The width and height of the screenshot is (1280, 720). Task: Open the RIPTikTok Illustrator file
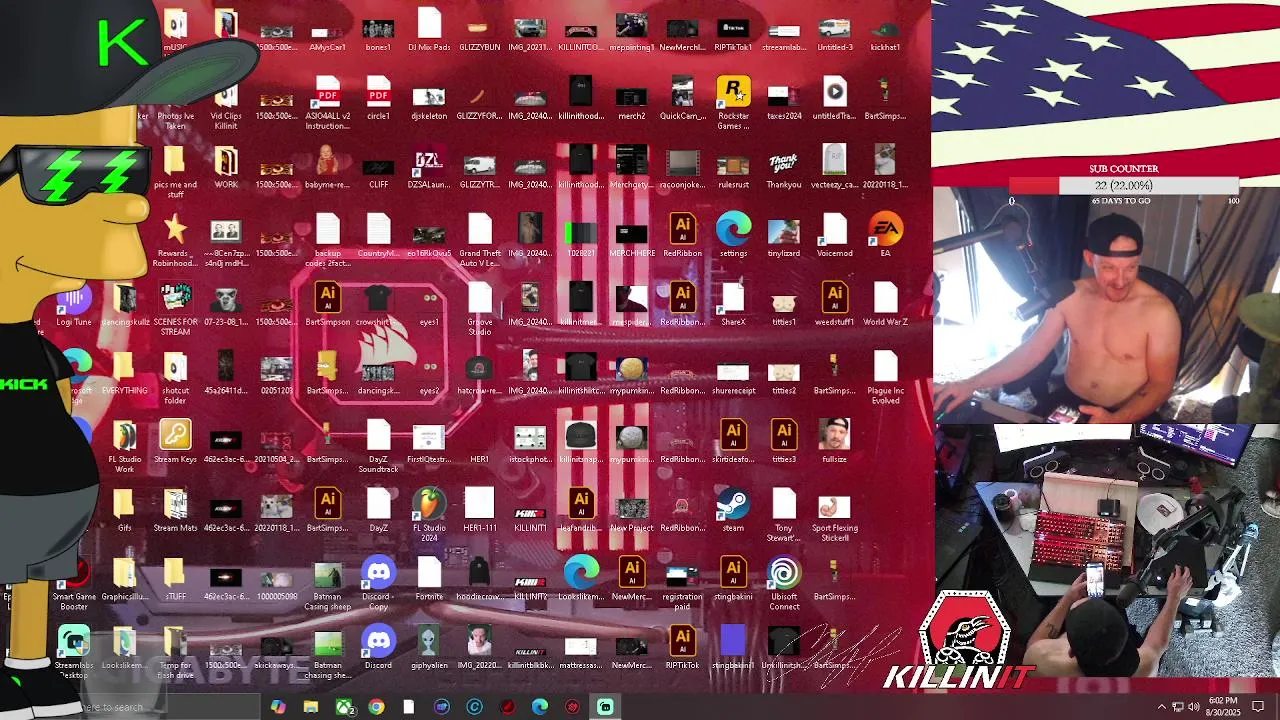(x=682, y=642)
